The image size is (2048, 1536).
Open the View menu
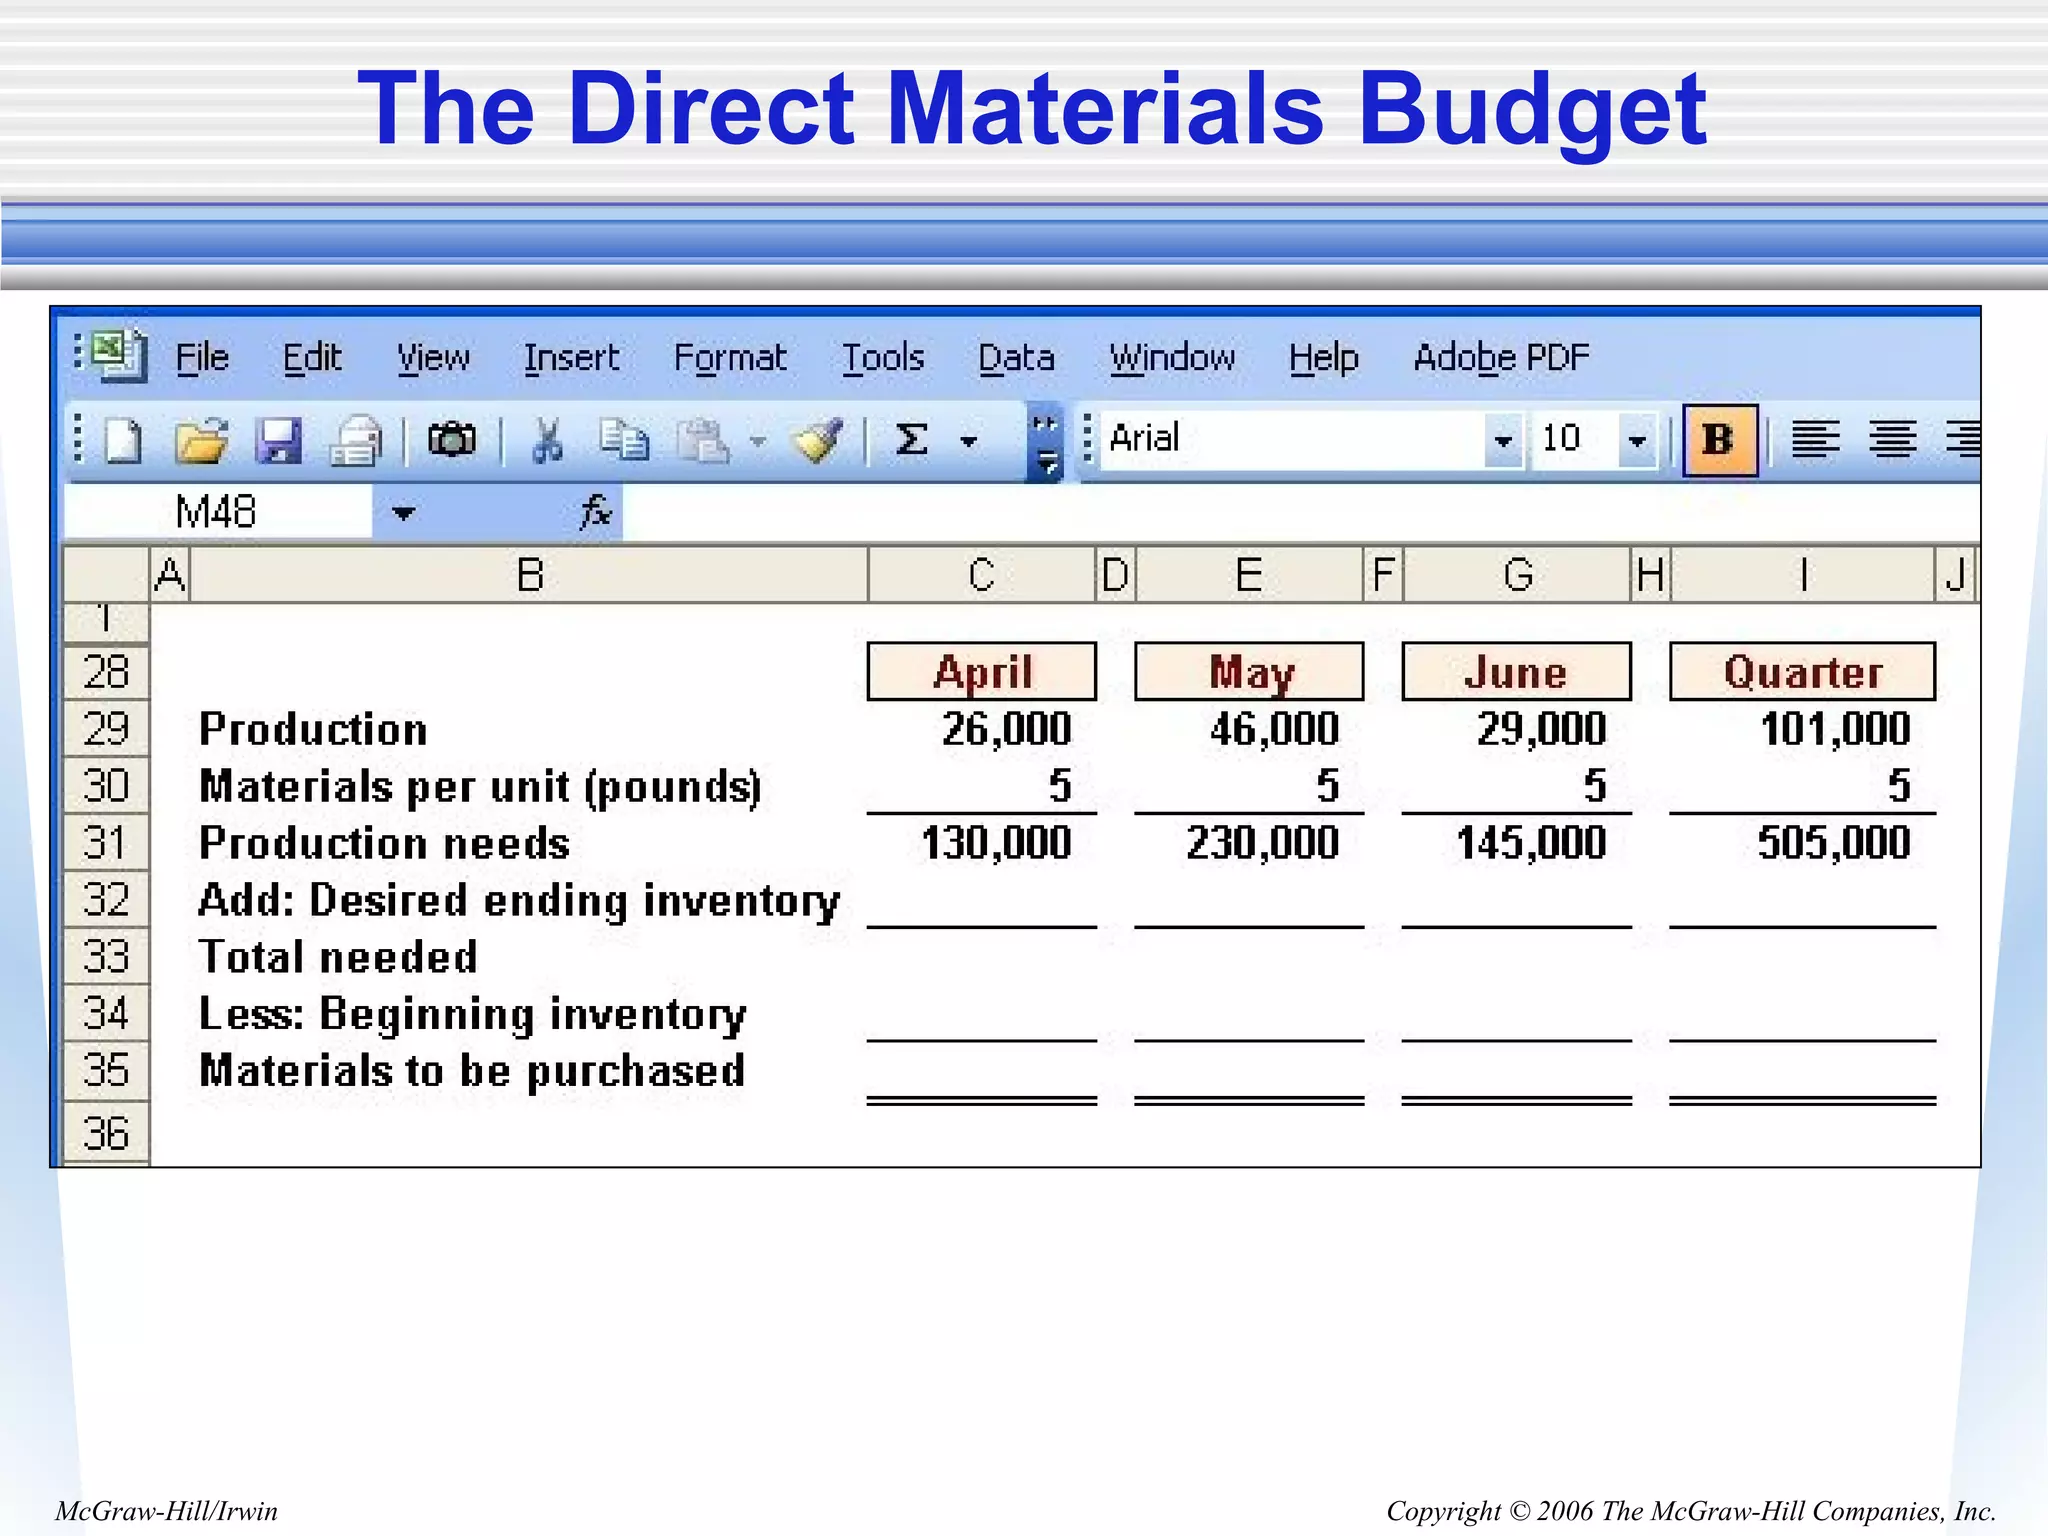[x=433, y=357]
